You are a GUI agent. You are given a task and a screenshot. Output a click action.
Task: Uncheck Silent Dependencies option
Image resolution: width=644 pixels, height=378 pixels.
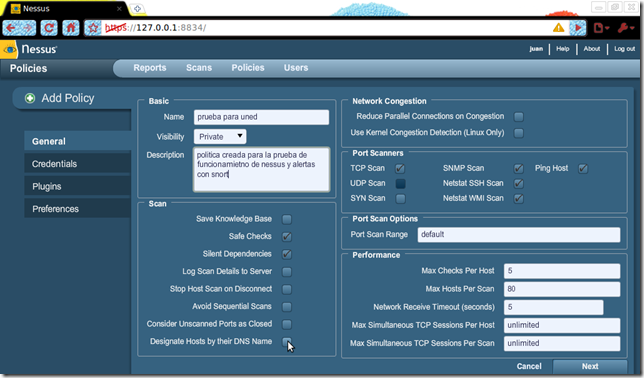[287, 254]
